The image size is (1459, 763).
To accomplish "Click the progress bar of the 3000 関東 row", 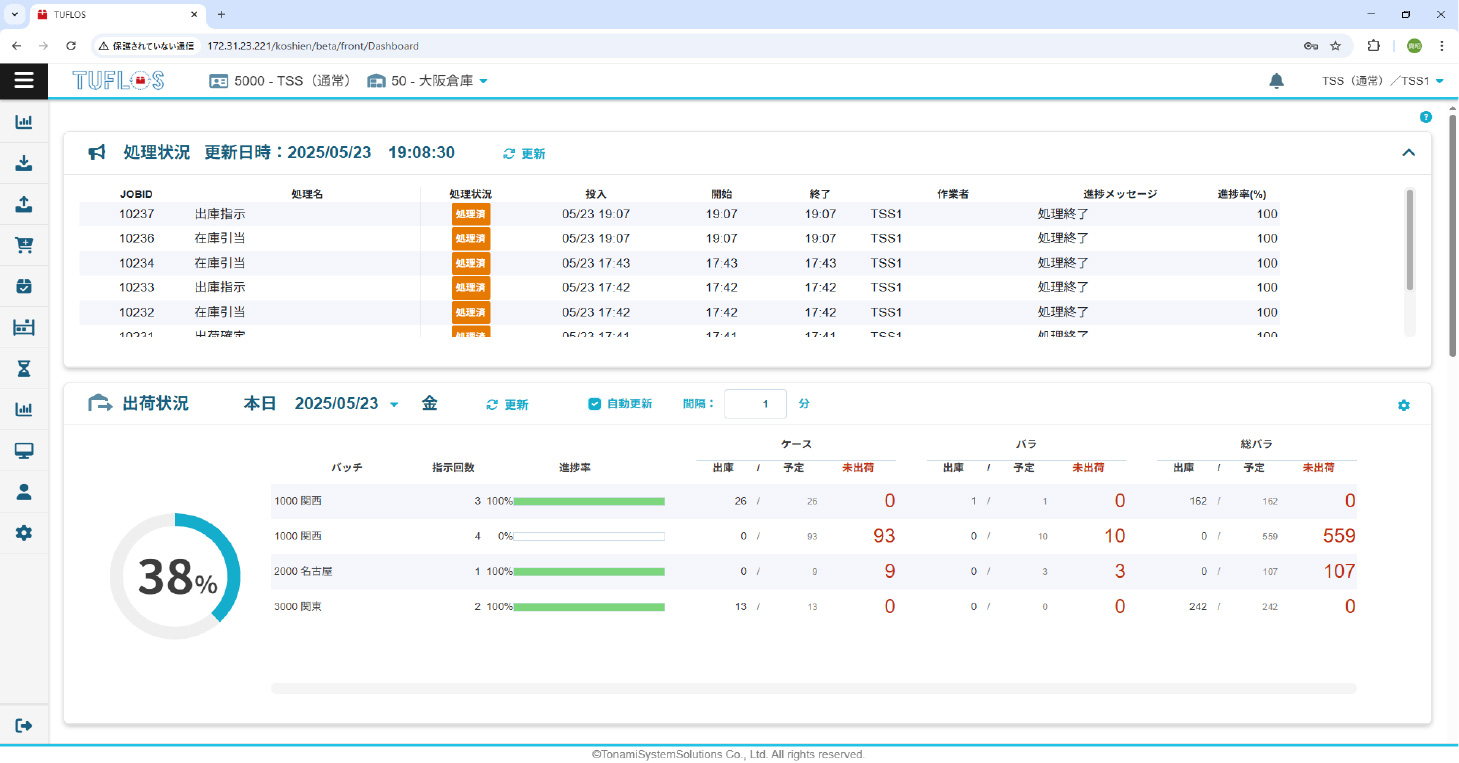I will [589, 607].
